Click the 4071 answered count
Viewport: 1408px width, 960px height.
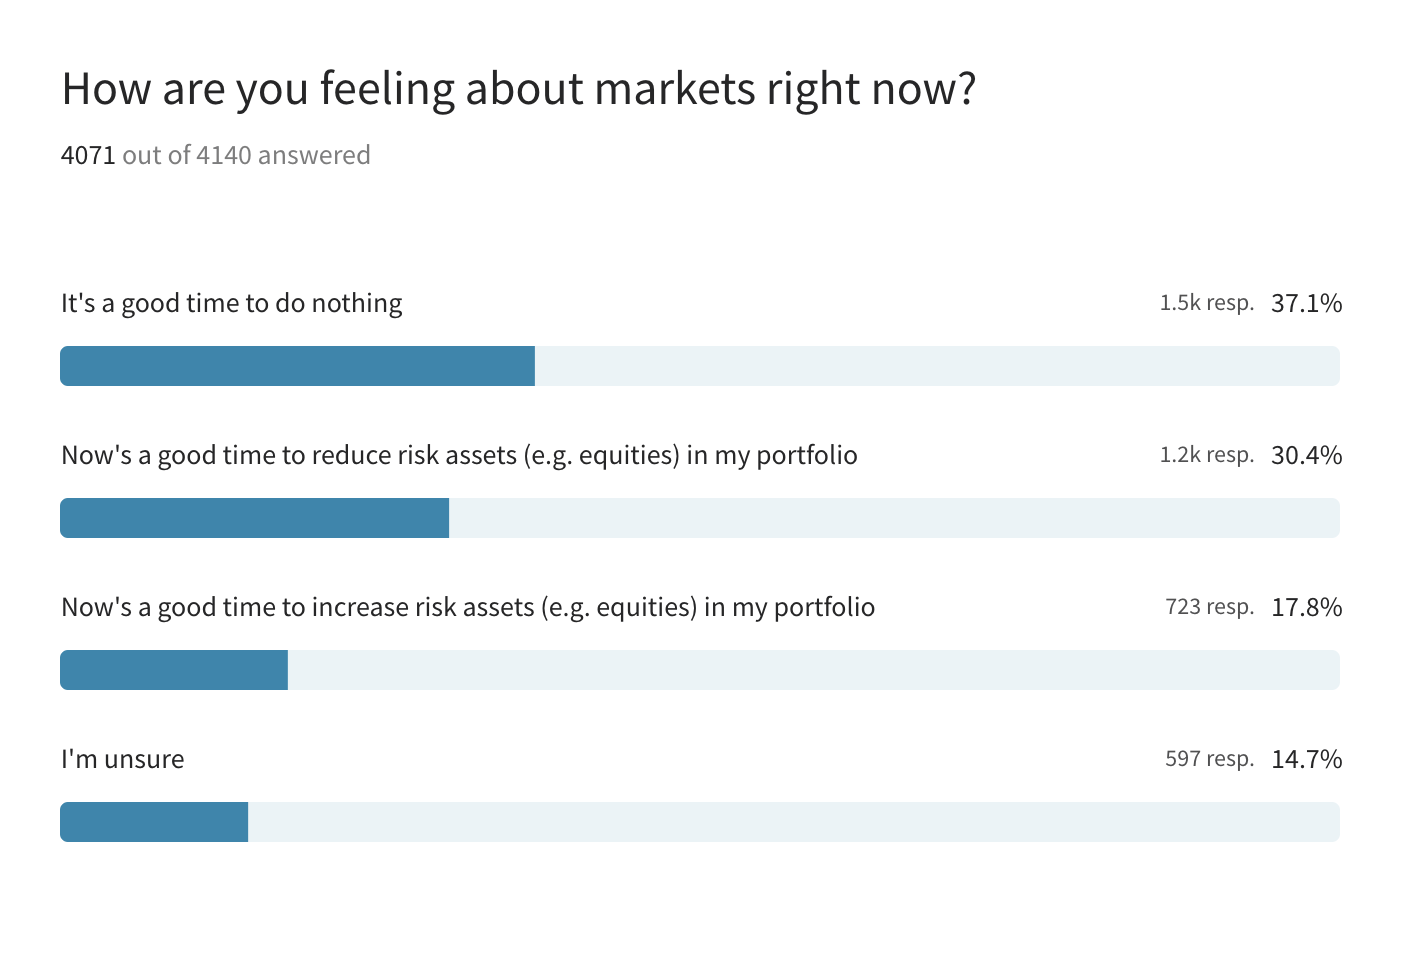point(88,155)
